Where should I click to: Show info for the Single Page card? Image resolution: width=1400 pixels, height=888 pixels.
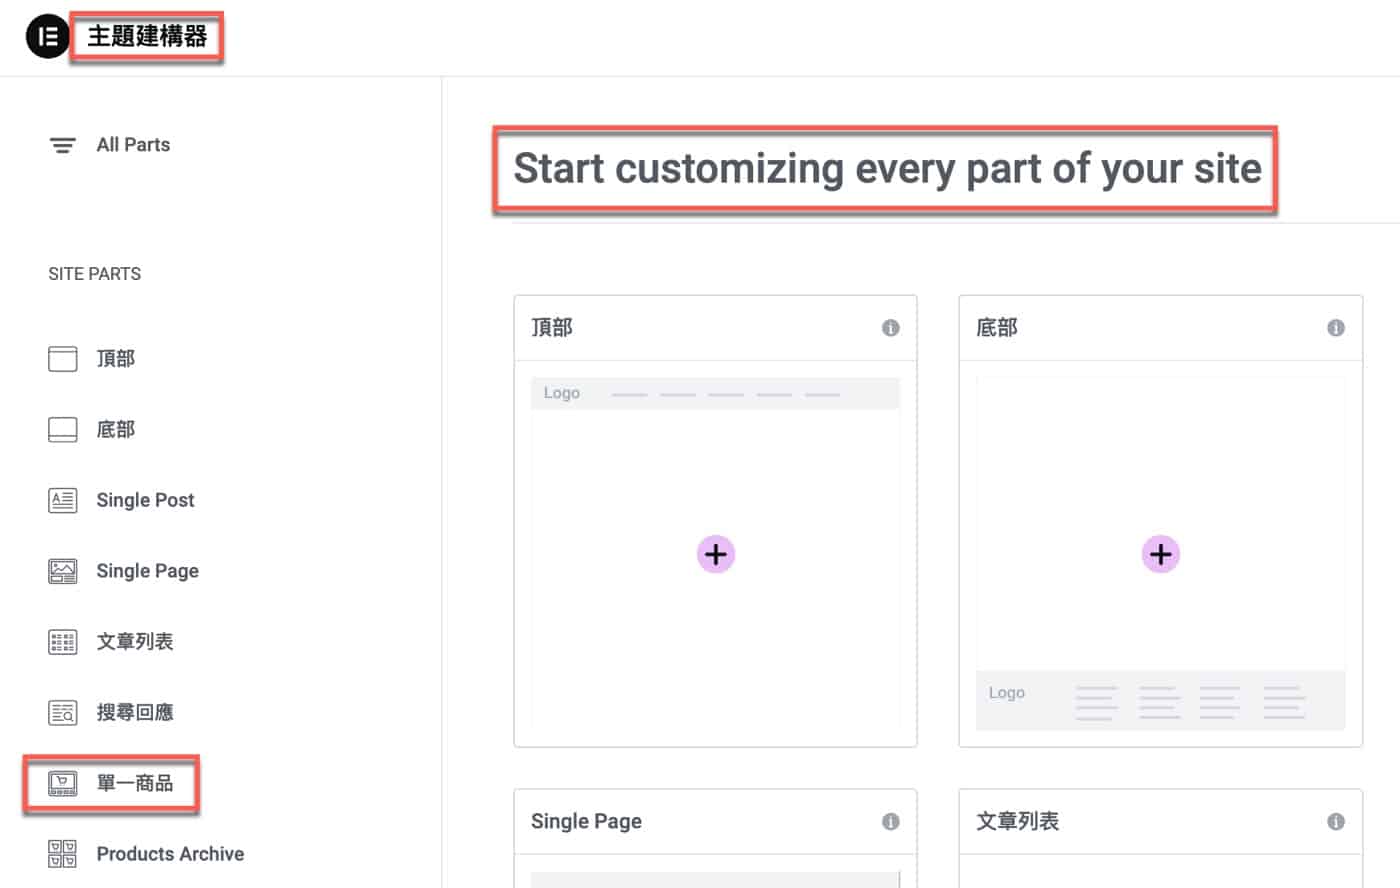(x=890, y=822)
